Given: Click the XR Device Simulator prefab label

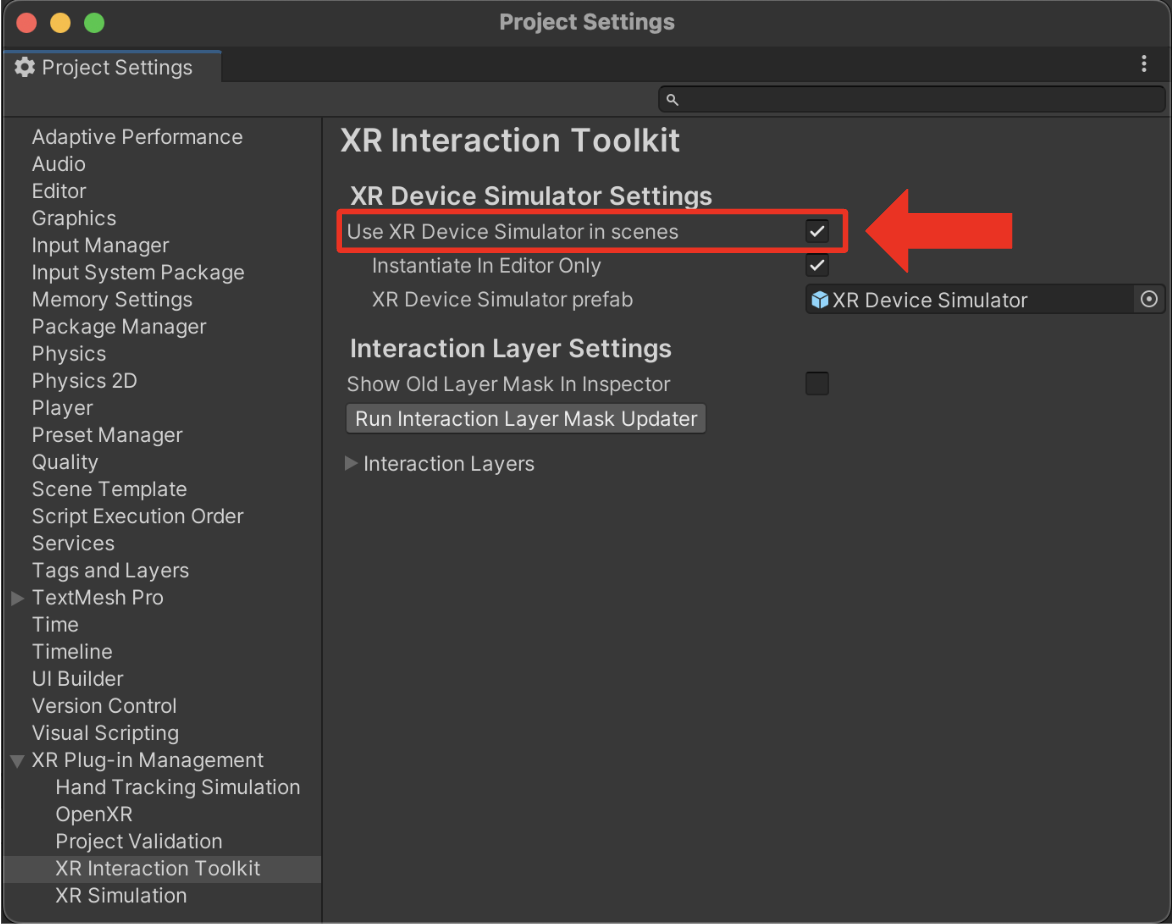Looking at the screenshot, I should [502, 299].
